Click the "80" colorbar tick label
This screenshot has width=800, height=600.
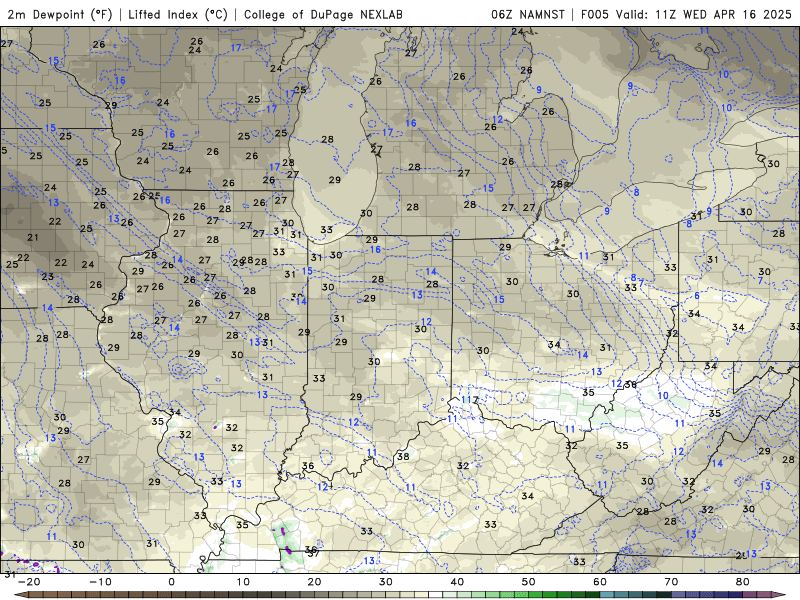pos(743,582)
